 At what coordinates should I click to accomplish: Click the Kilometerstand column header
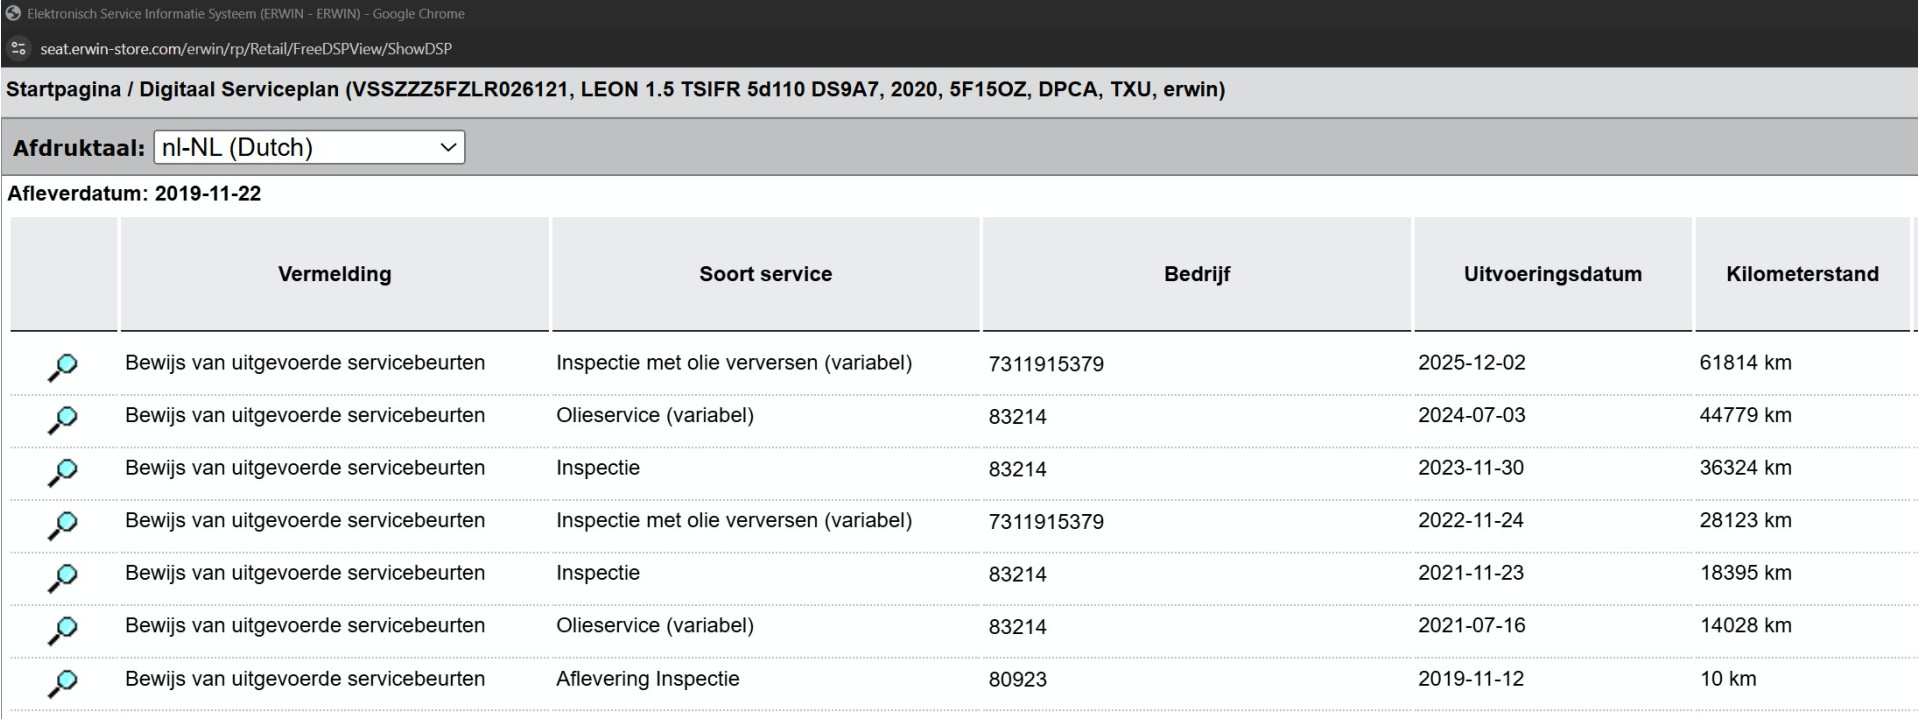pyautogui.click(x=1802, y=274)
